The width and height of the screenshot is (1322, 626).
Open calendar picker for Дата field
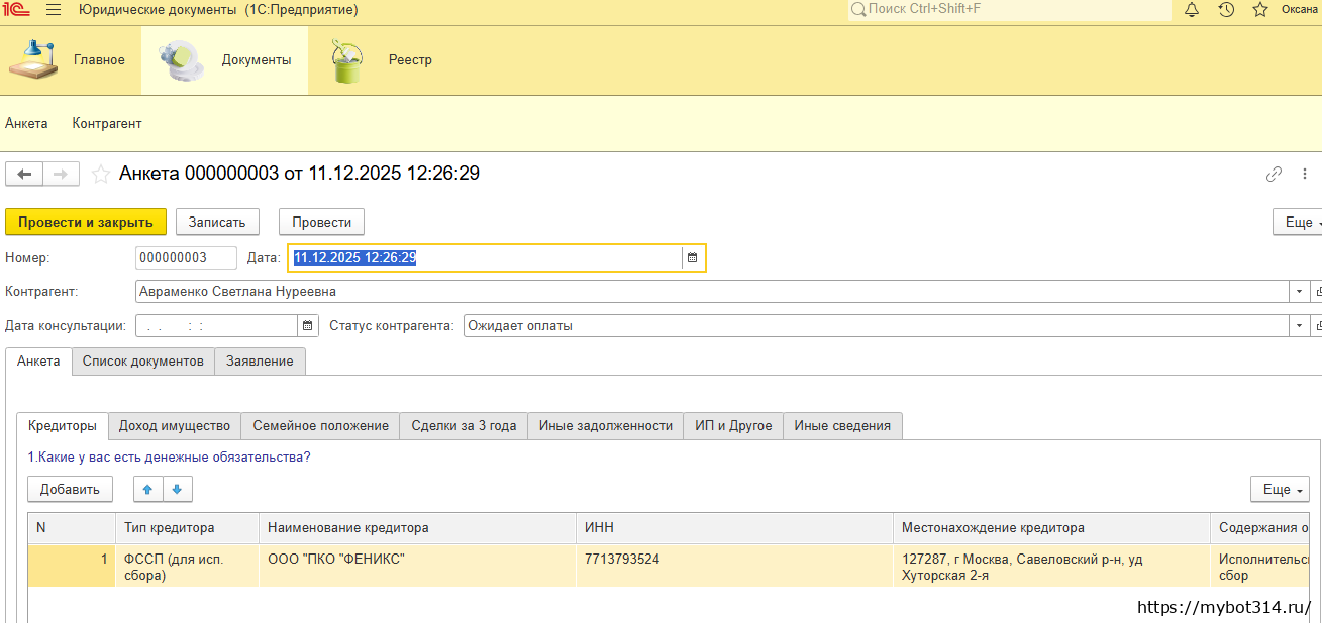(x=692, y=258)
